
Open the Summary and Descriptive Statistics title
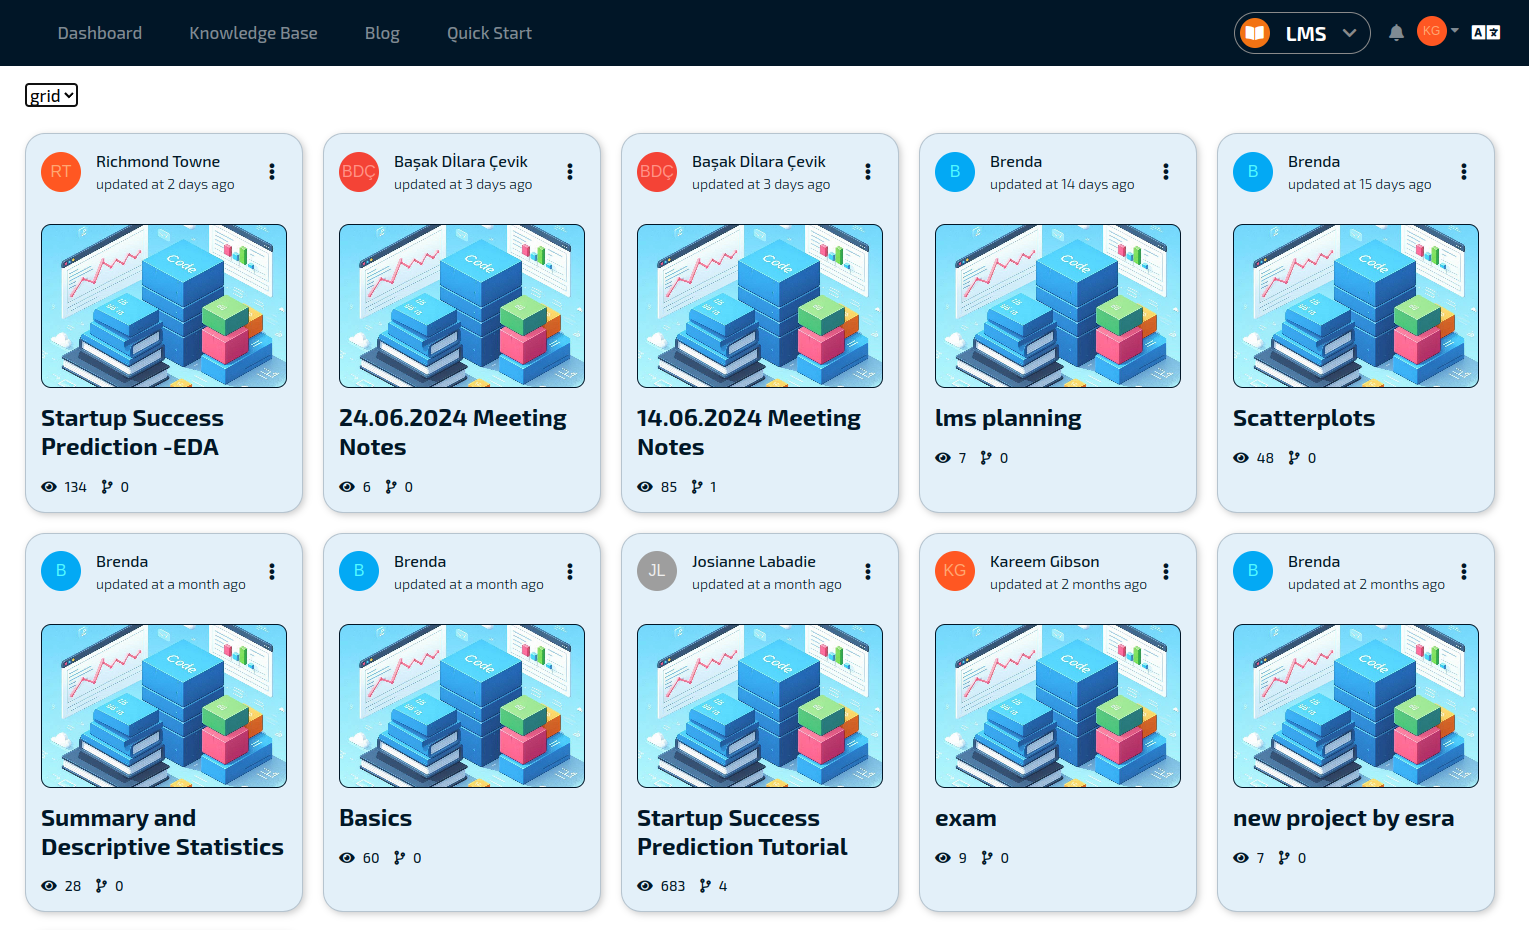click(162, 832)
